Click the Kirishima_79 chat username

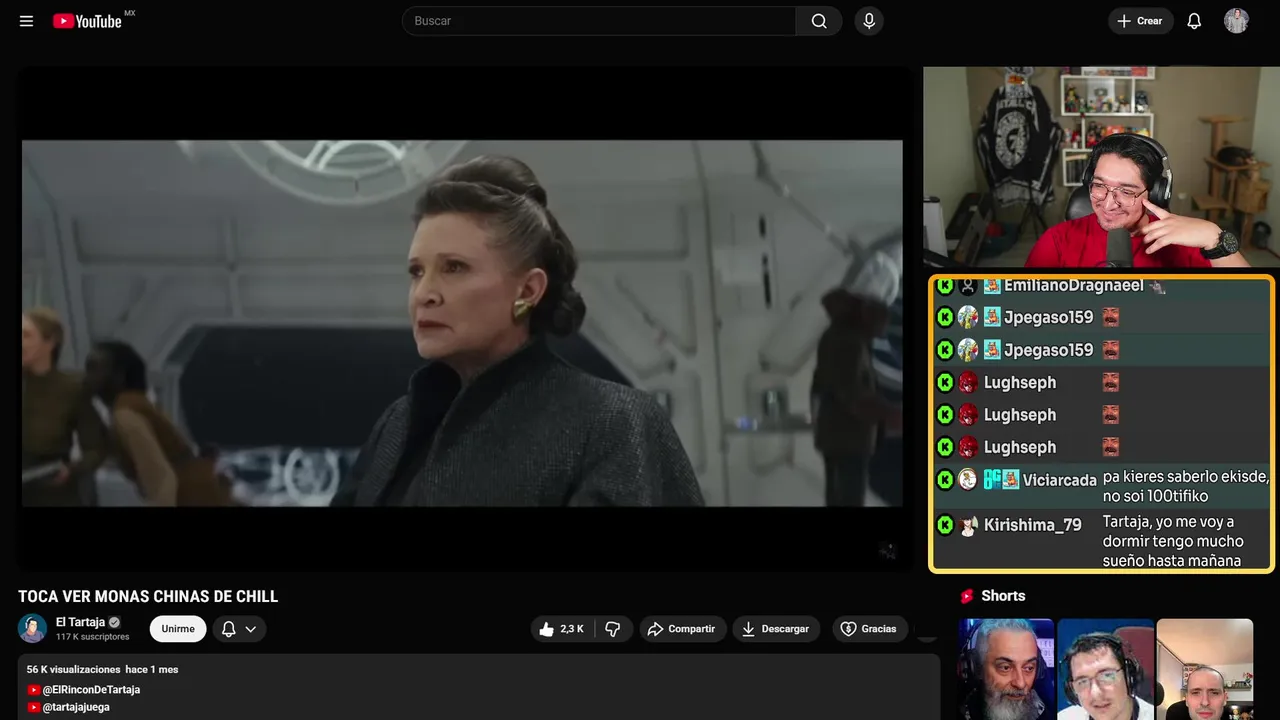click(1032, 525)
